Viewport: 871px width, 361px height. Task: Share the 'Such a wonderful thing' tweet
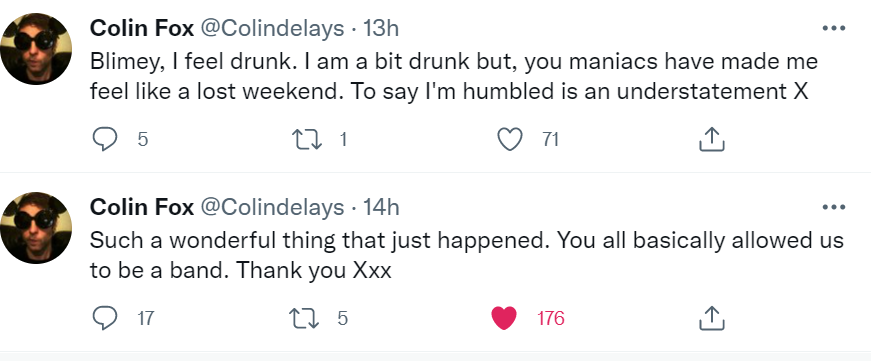(x=712, y=318)
